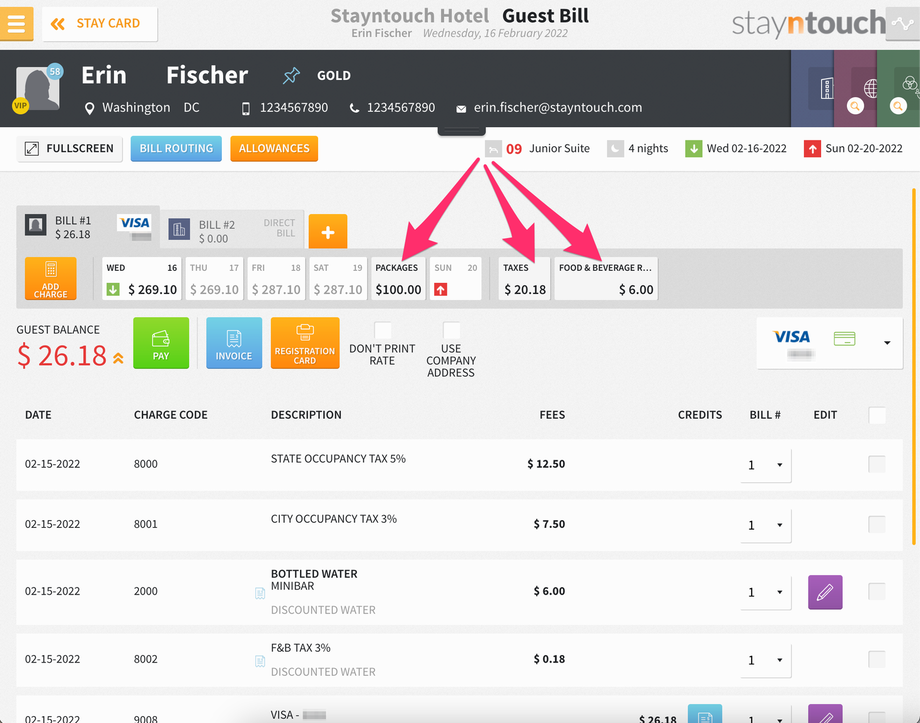Click the GOLD membership label
The image size is (920, 723).
click(x=334, y=76)
